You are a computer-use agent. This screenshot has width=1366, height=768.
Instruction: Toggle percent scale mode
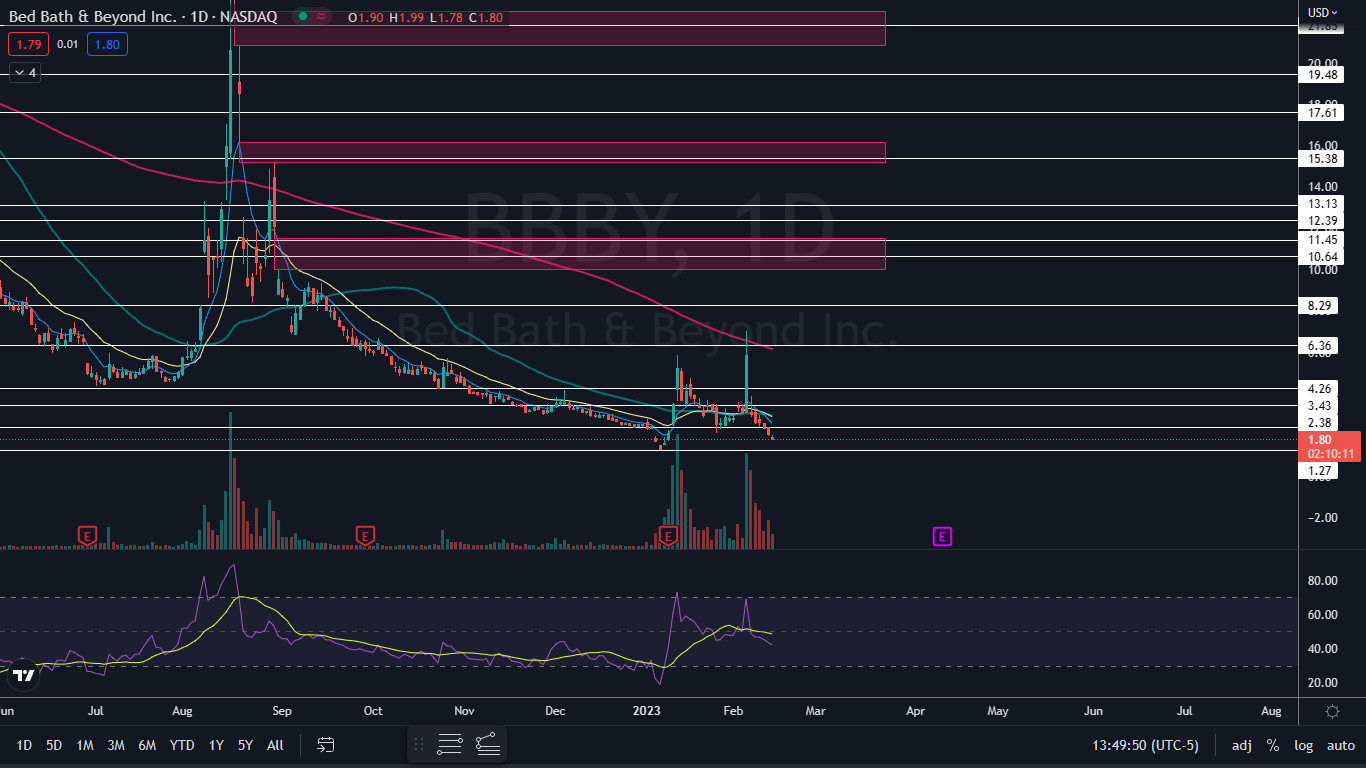click(x=1273, y=745)
